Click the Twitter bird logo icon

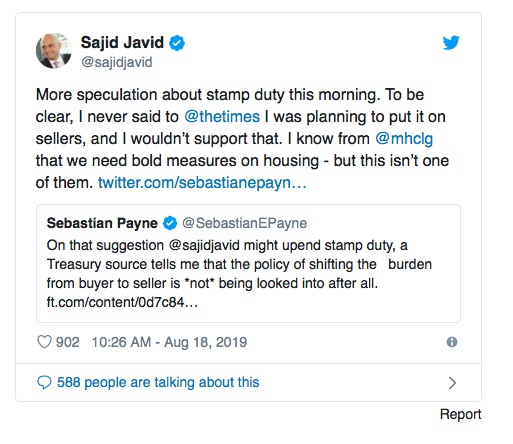point(451,42)
